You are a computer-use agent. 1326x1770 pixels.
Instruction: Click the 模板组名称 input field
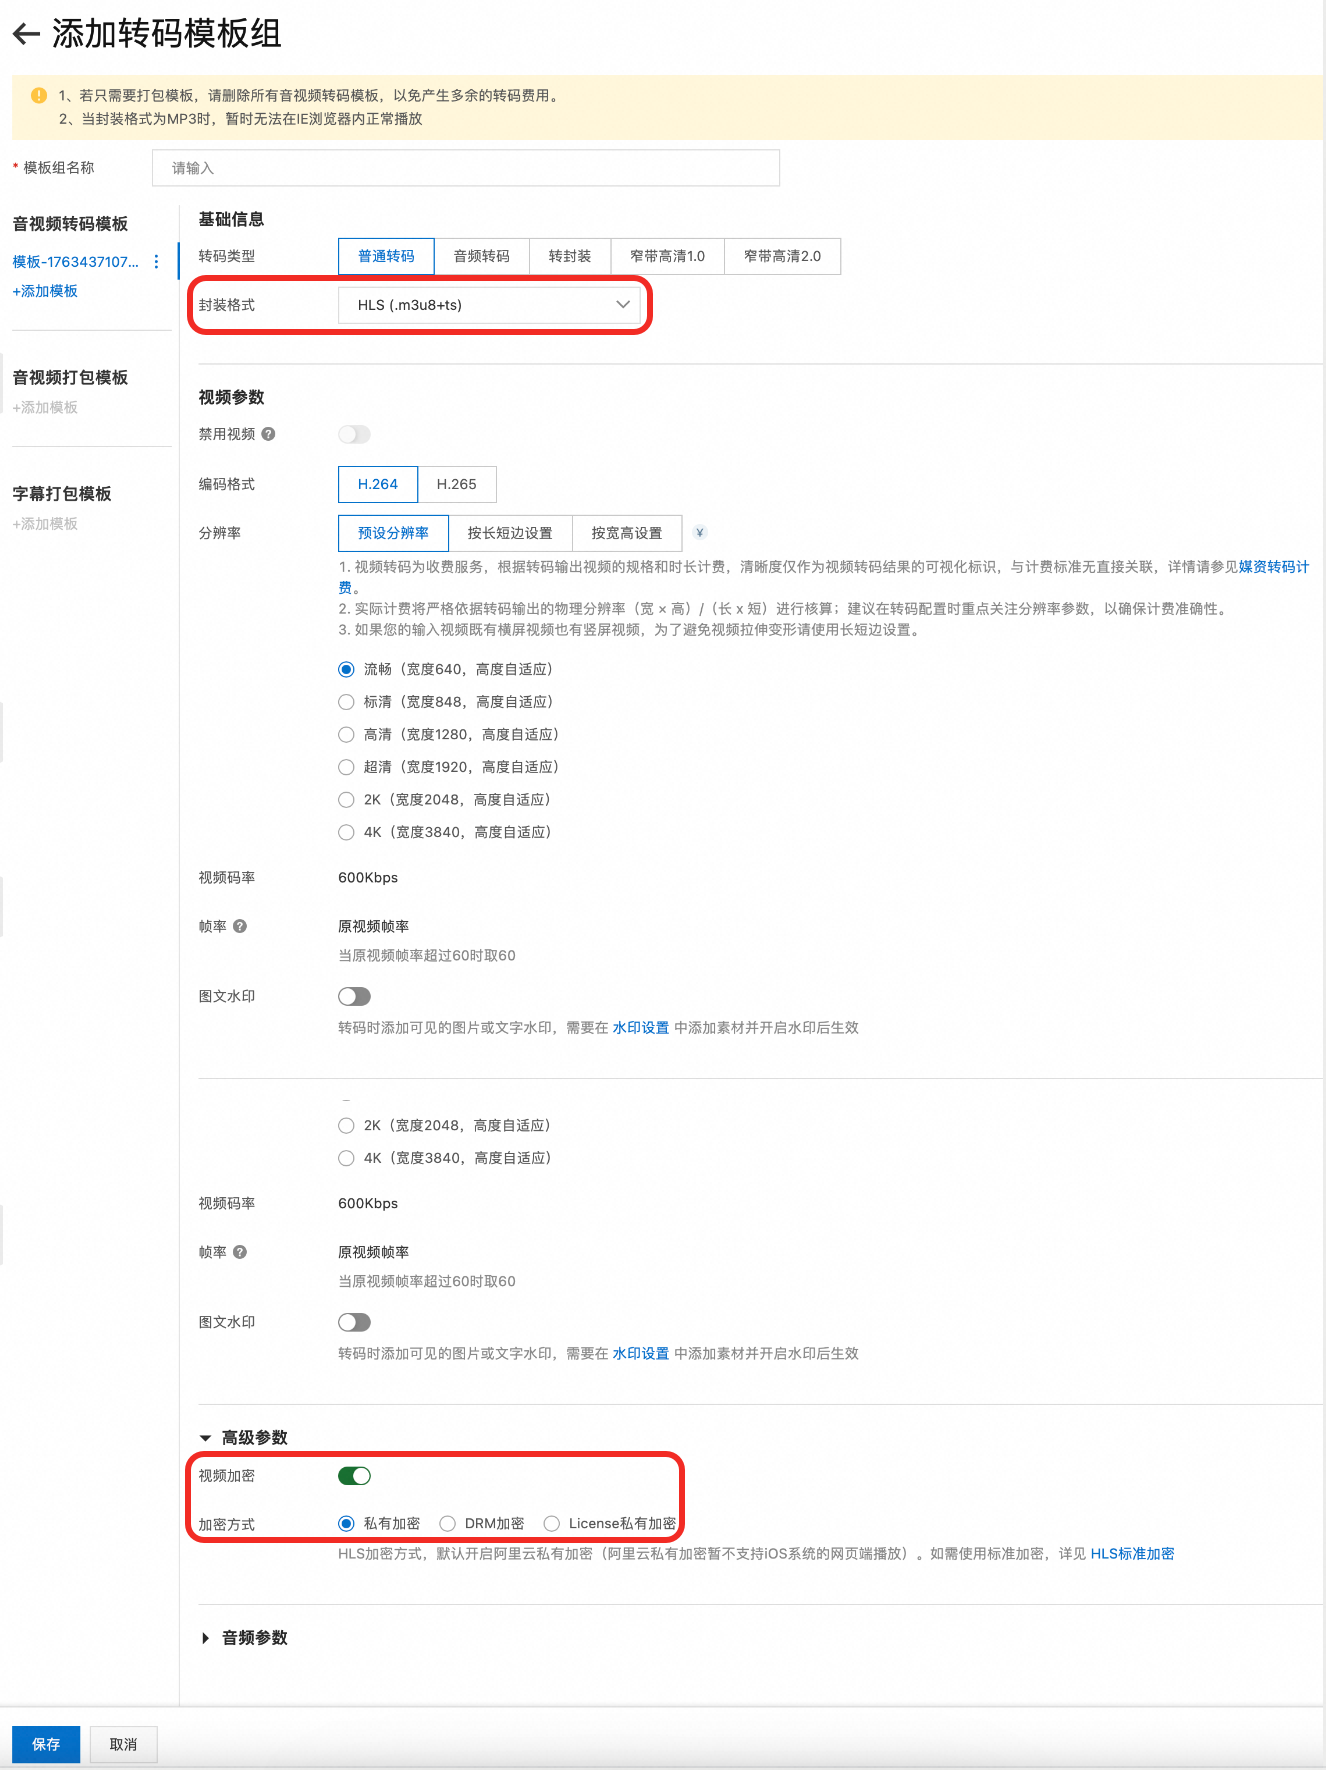[466, 168]
